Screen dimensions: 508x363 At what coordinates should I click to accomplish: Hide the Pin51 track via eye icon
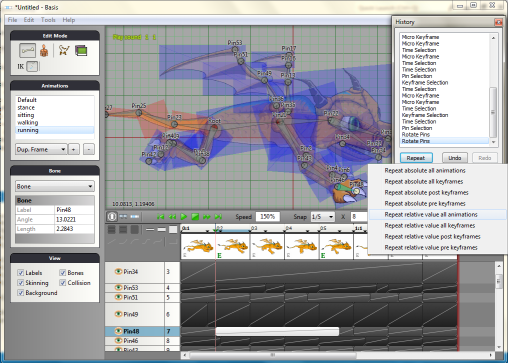(x=118, y=297)
